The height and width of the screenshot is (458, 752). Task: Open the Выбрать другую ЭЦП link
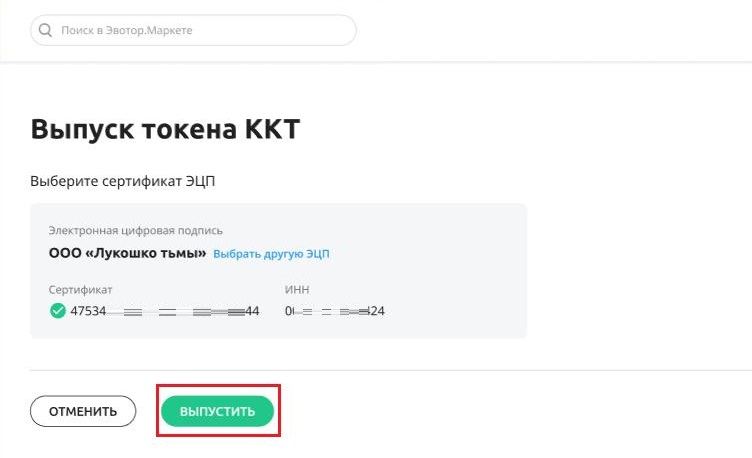[271, 254]
